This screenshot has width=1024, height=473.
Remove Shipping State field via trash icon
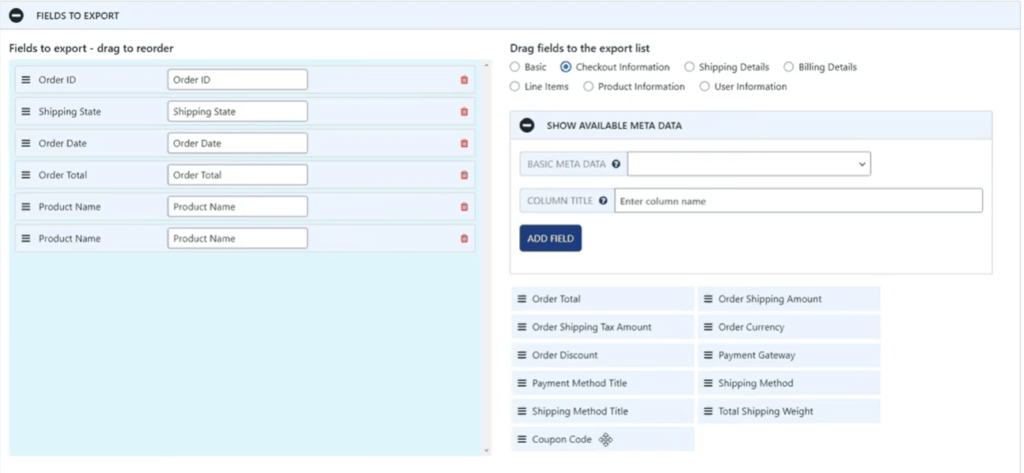(x=464, y=112)
